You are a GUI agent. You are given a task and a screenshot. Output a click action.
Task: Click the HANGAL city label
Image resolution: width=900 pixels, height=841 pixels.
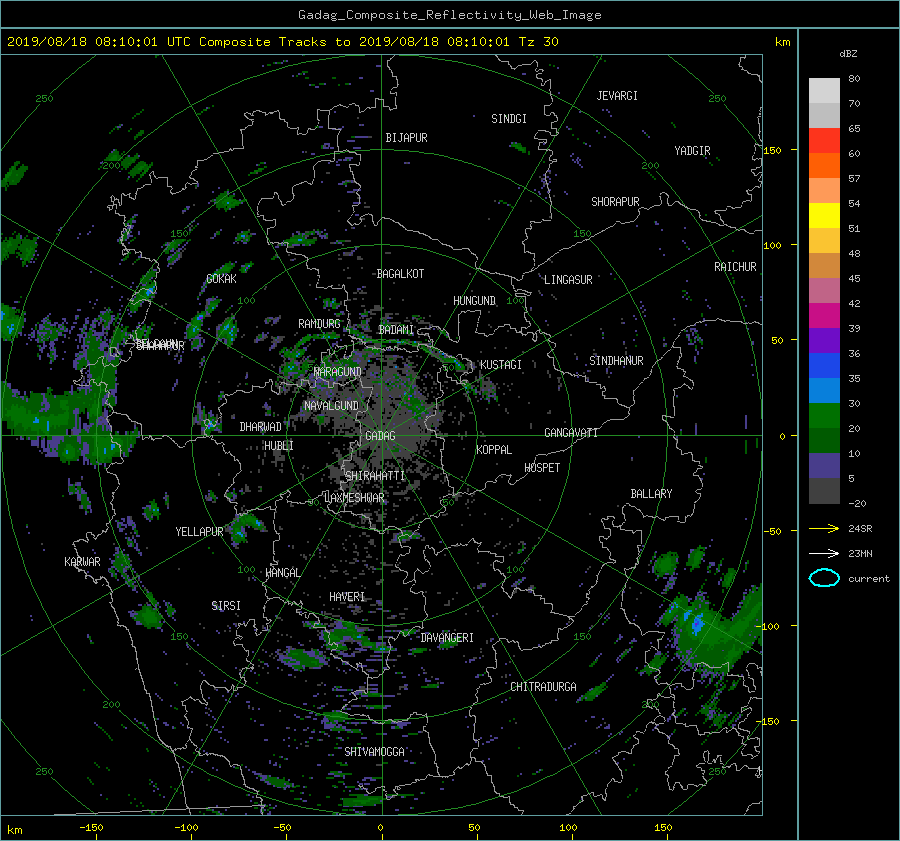point(282,573)
